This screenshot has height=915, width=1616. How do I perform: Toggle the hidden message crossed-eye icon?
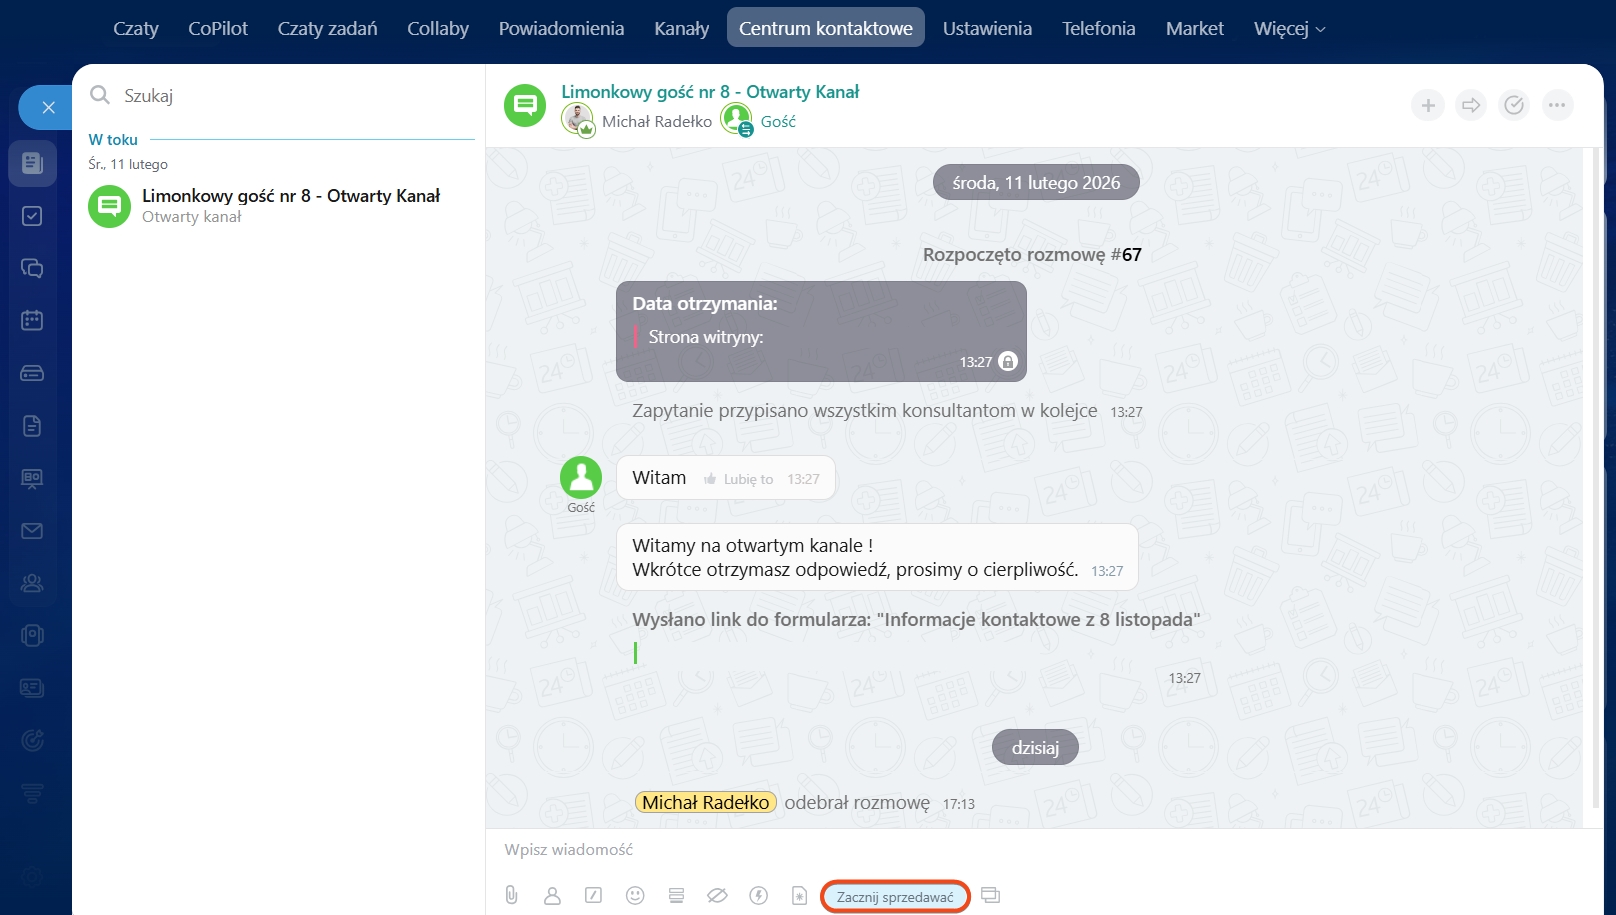click(717, 895)
